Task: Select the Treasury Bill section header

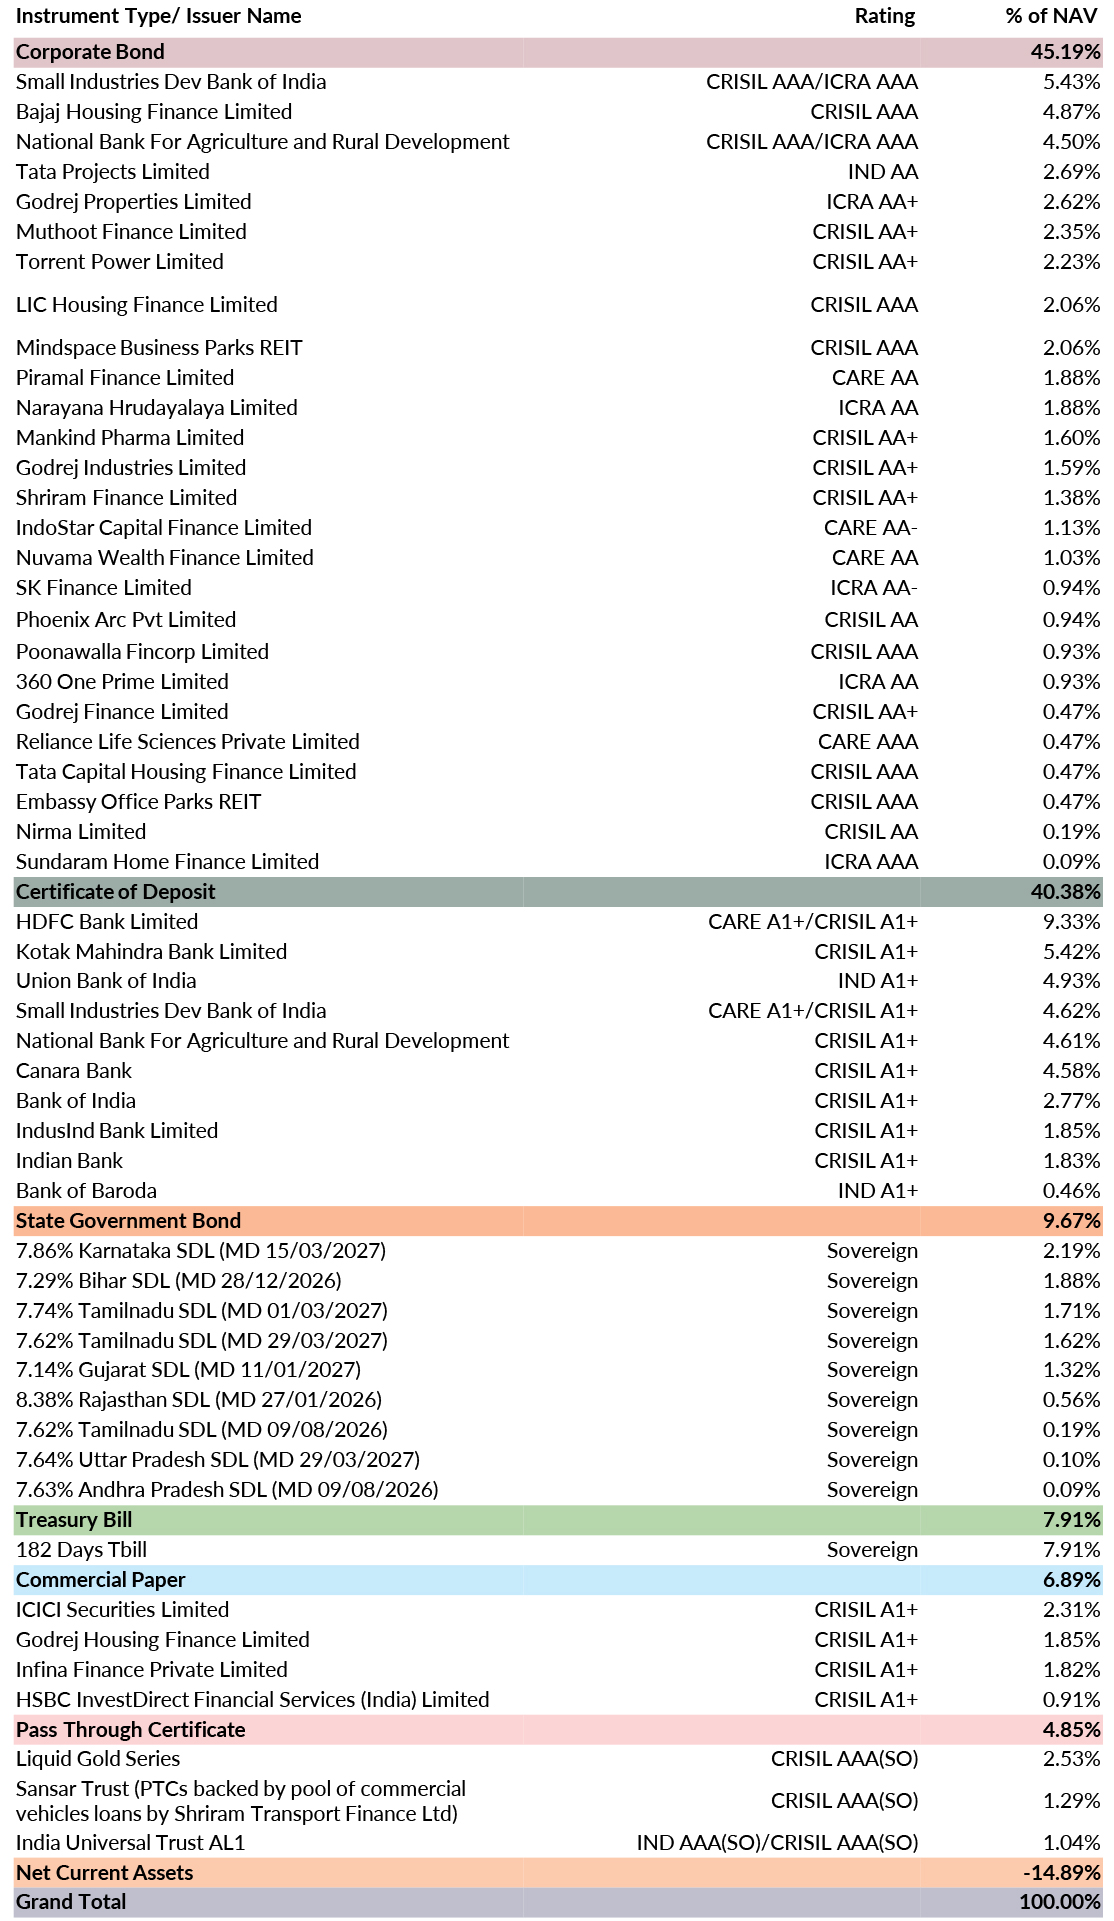Action: click(x=74, y=1519)
